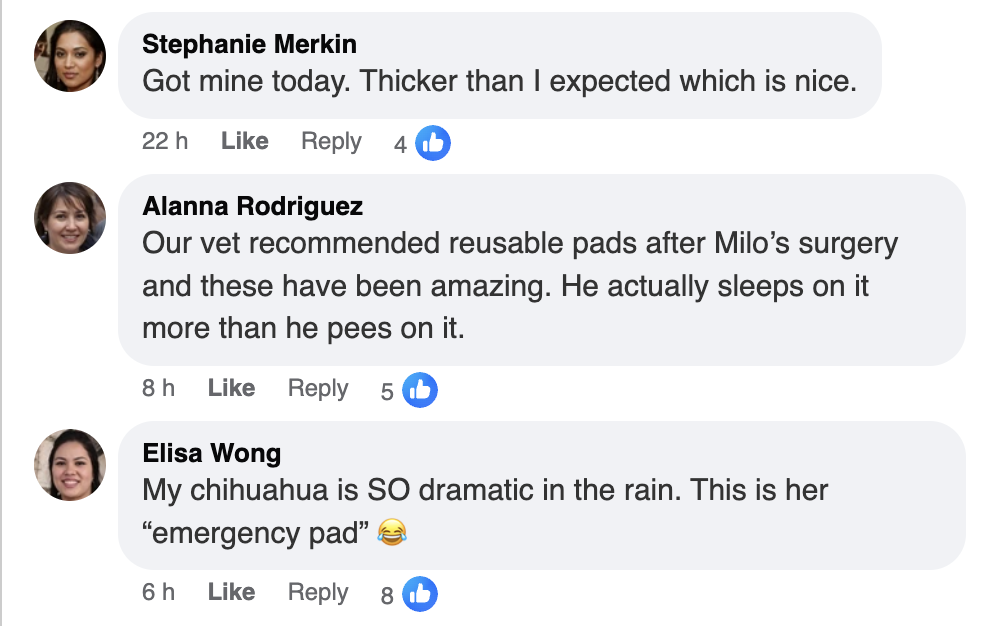Screen dimensions: 998x626
Task: Reply to Alanna Rodriguez's comment
Action: [x=317, y=389]
